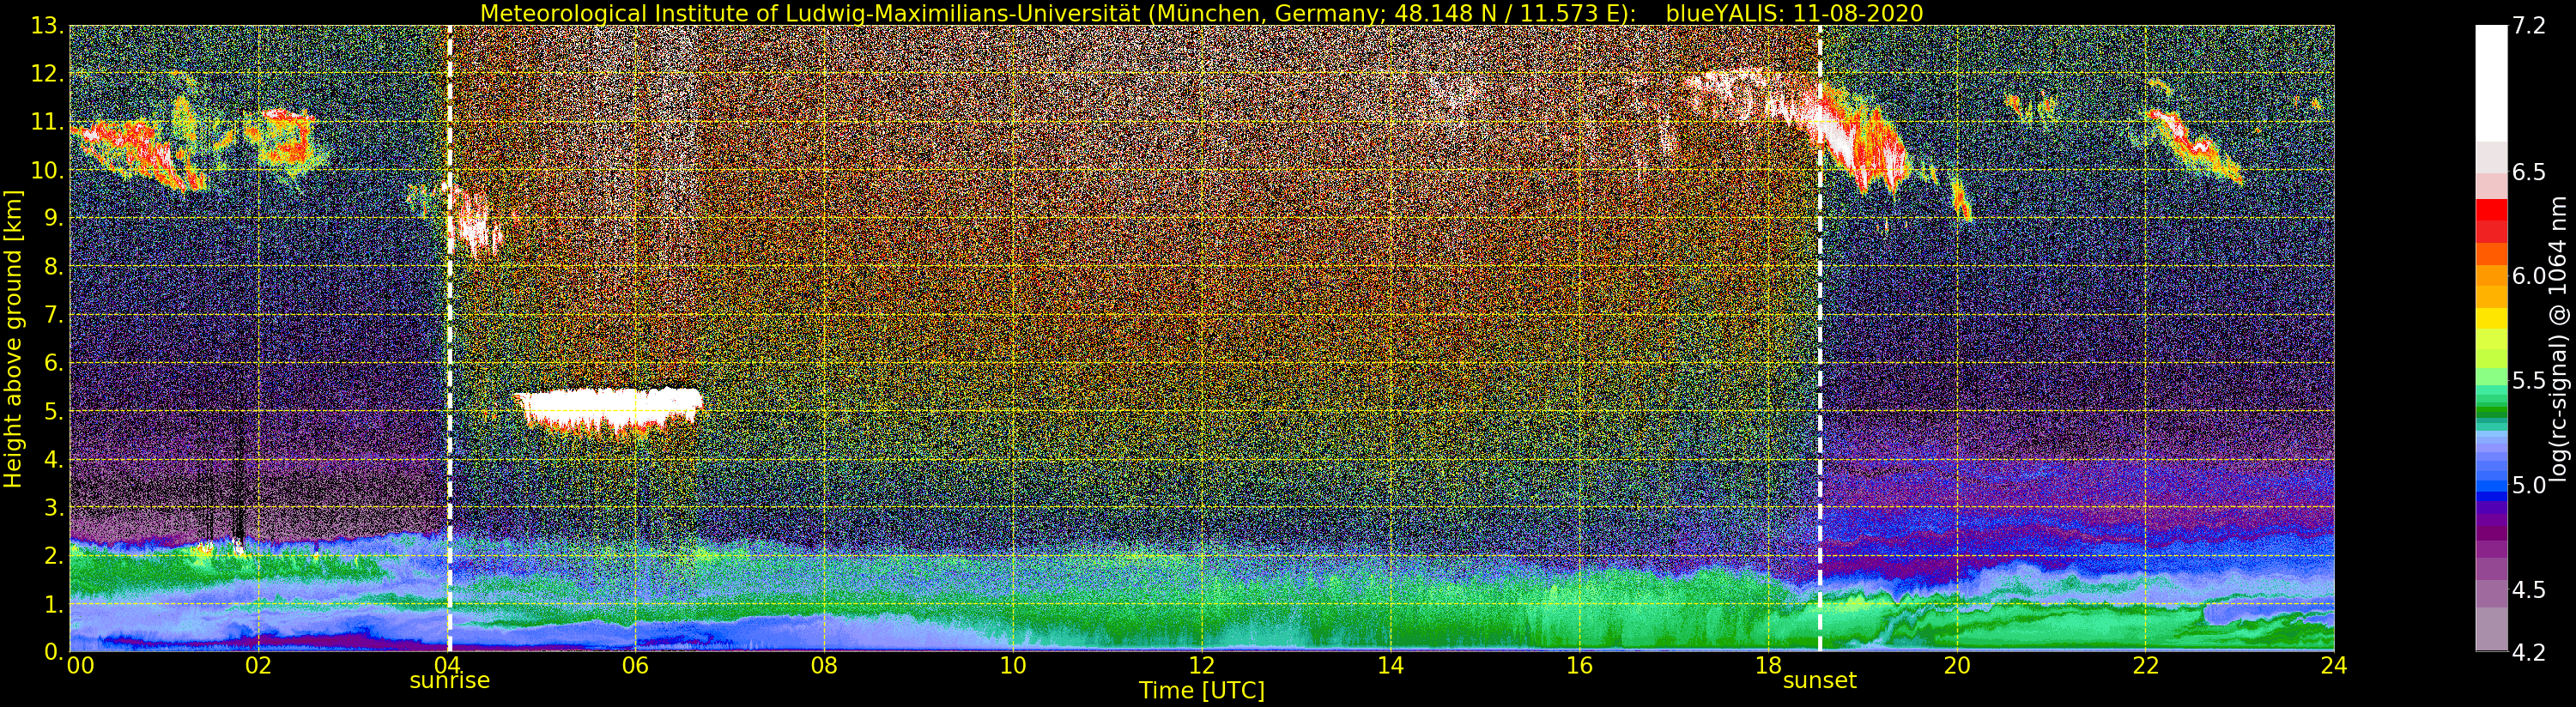Click the bright white cloud layer near 5 km
Screen dimensions: 2576x707
(x=608, y=410)
